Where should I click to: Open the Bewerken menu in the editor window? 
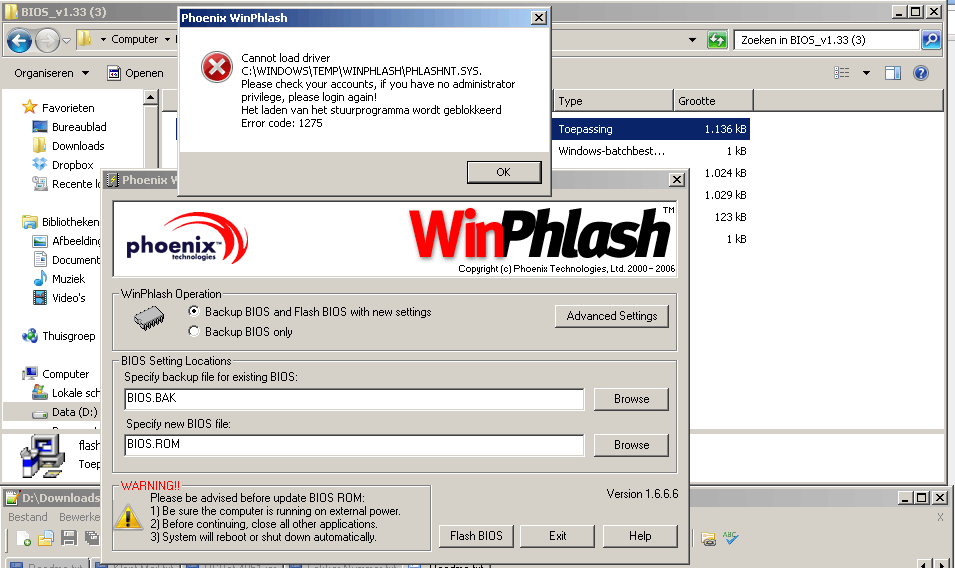pyautogui.click(x=79, y=517)
